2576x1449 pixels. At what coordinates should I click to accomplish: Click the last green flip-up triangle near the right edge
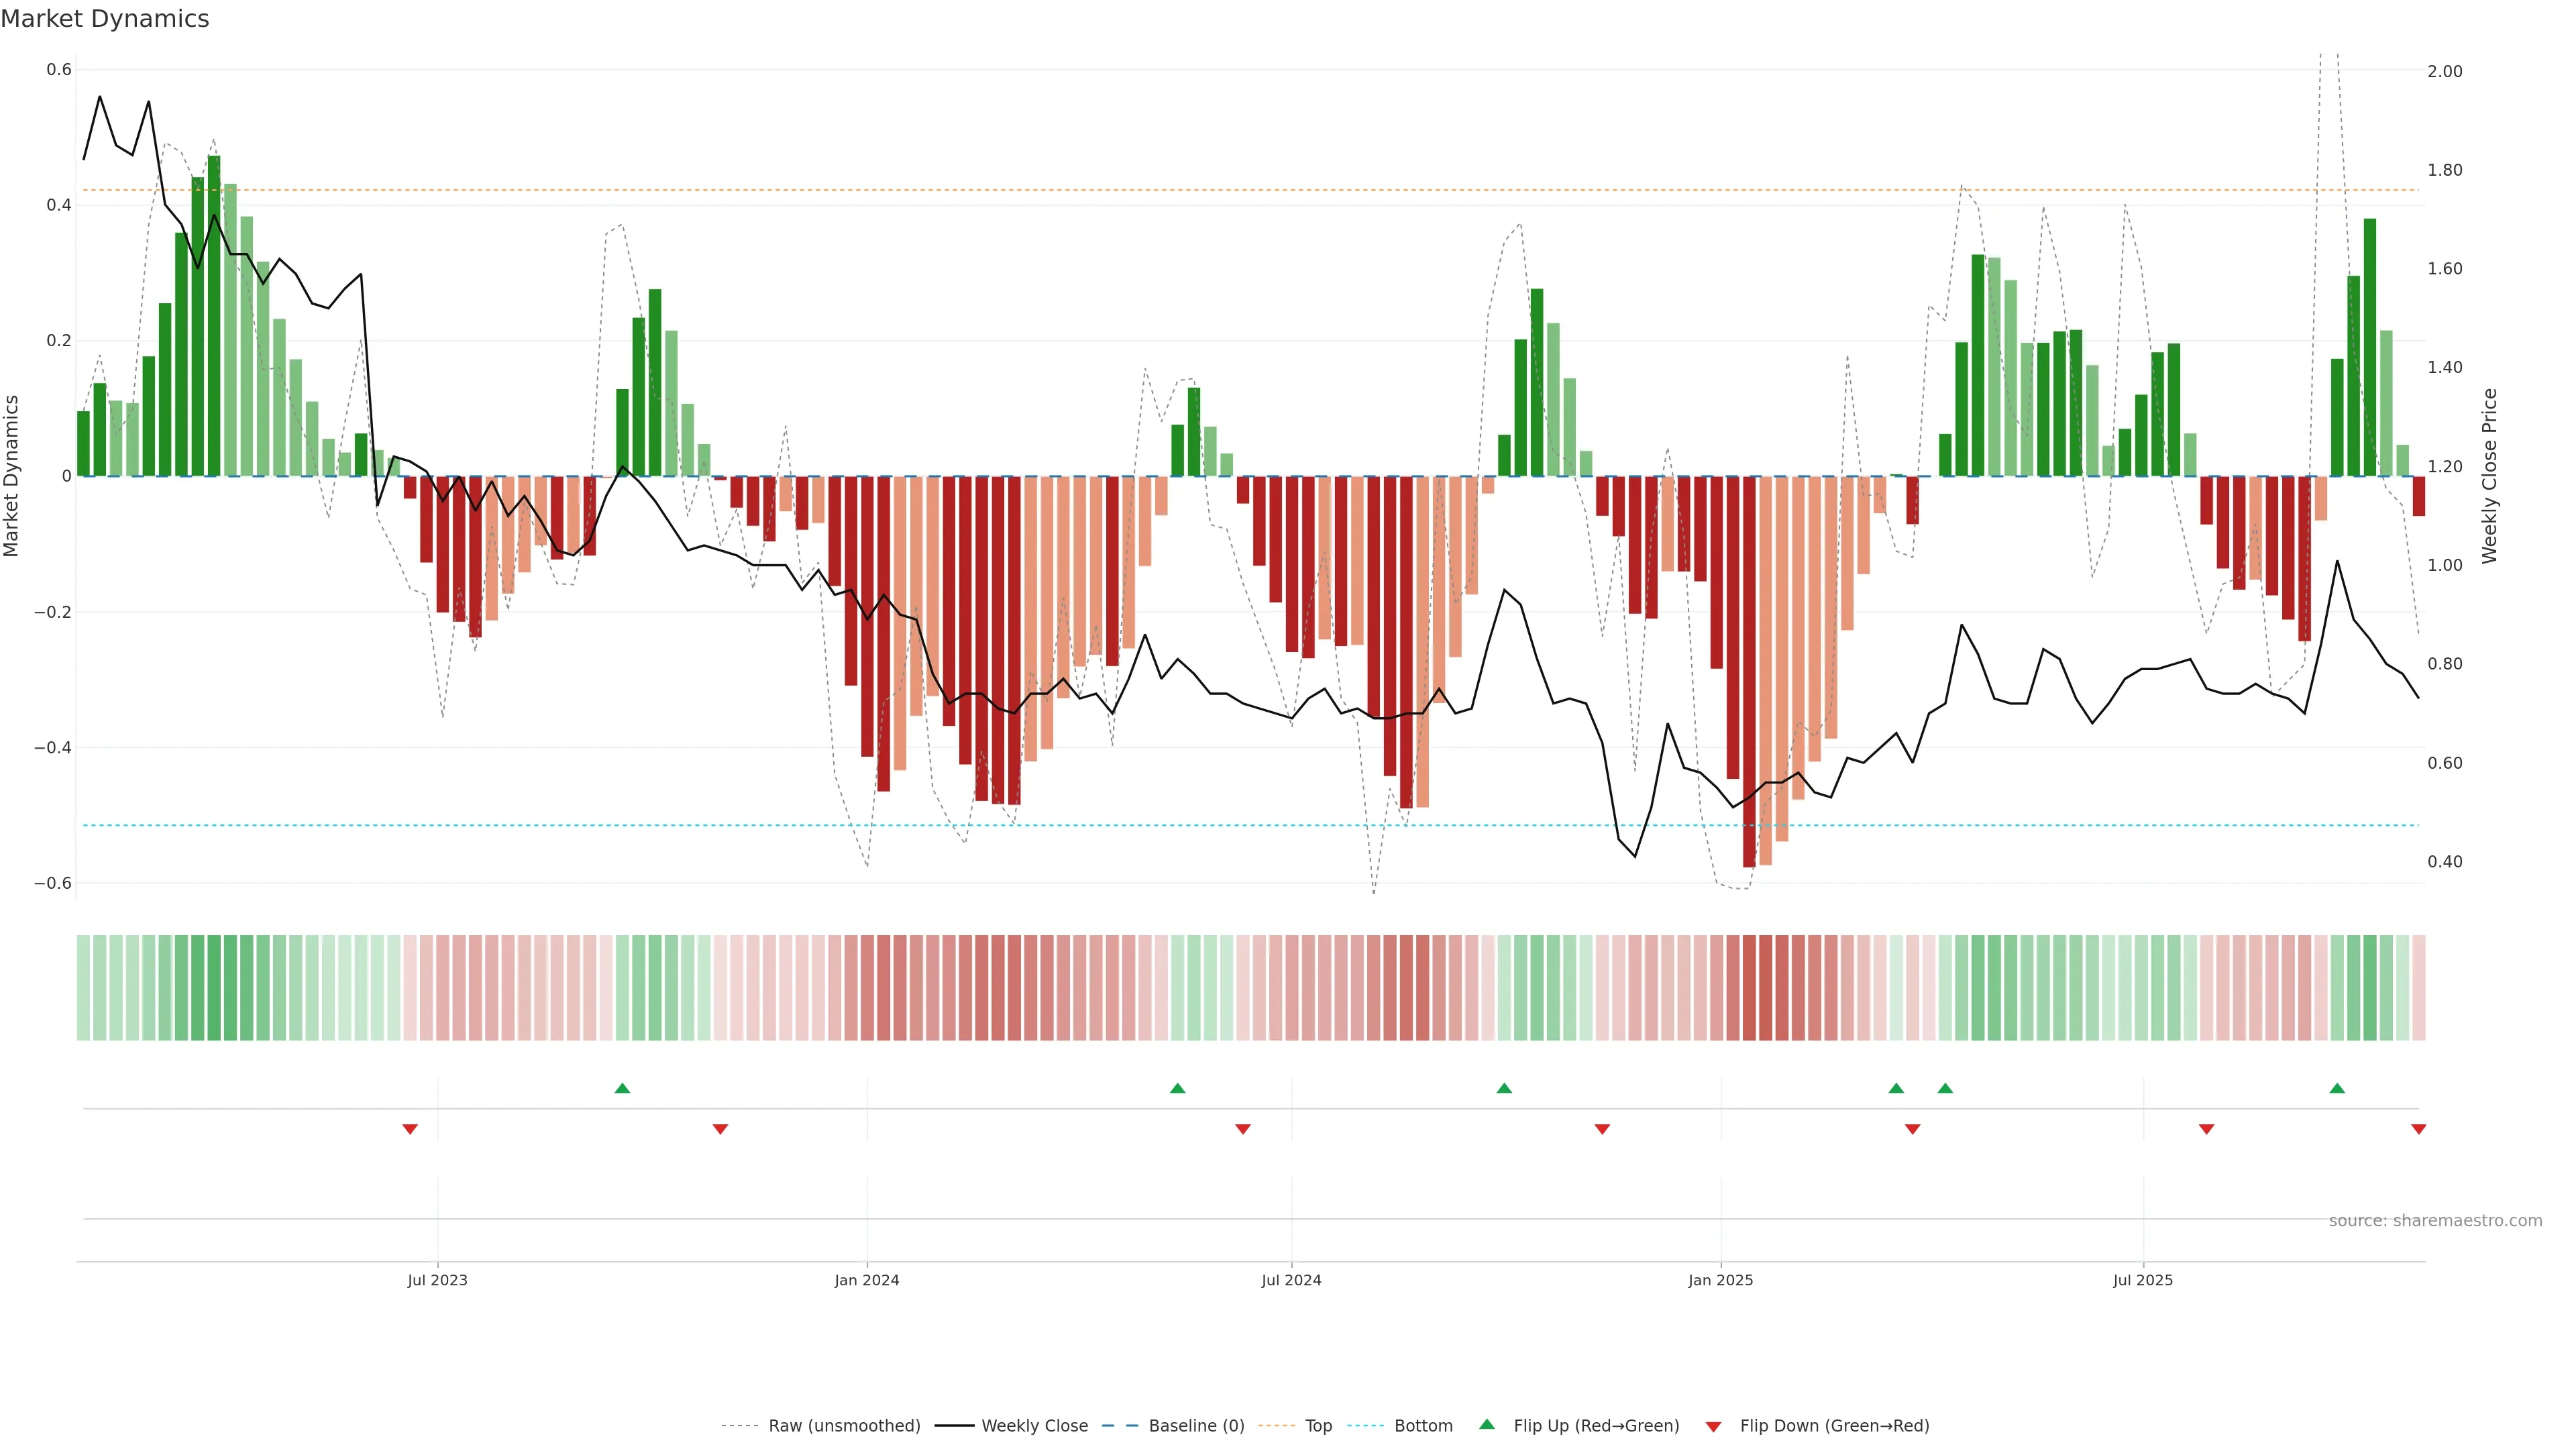pos(2337,1088)
